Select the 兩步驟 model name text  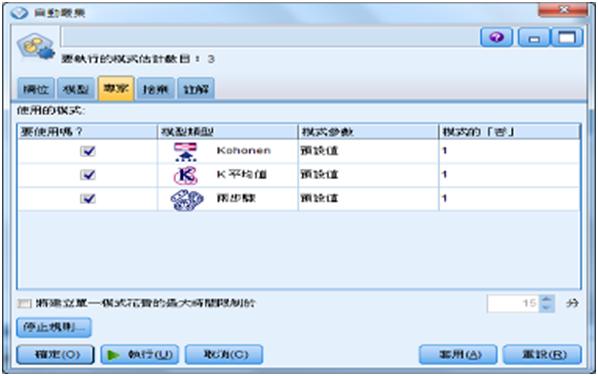pyautogui.click(x=236, y=198)
